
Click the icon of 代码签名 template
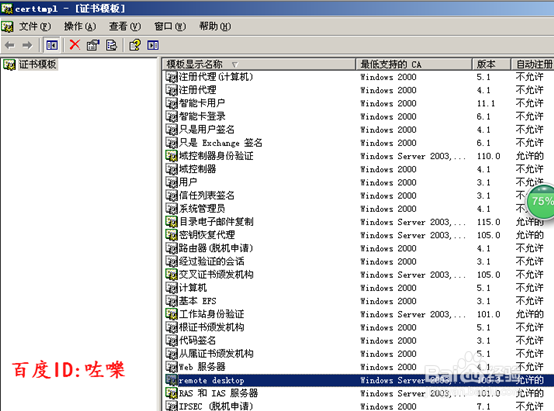(x=171, y=341)
